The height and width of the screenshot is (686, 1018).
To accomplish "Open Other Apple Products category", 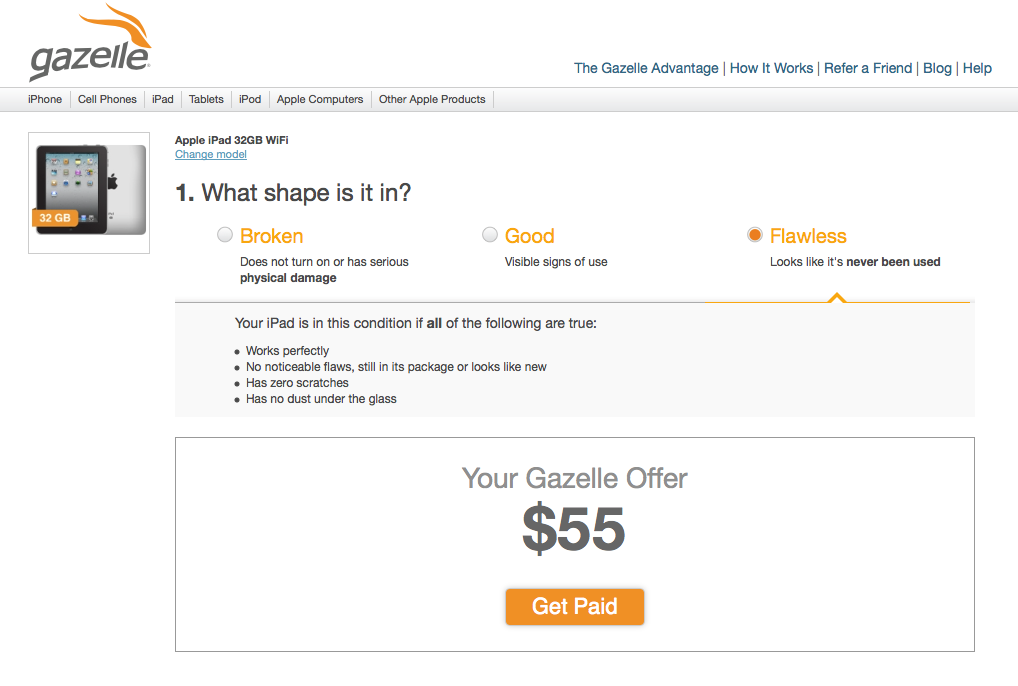I will click(x=432, y=99).
